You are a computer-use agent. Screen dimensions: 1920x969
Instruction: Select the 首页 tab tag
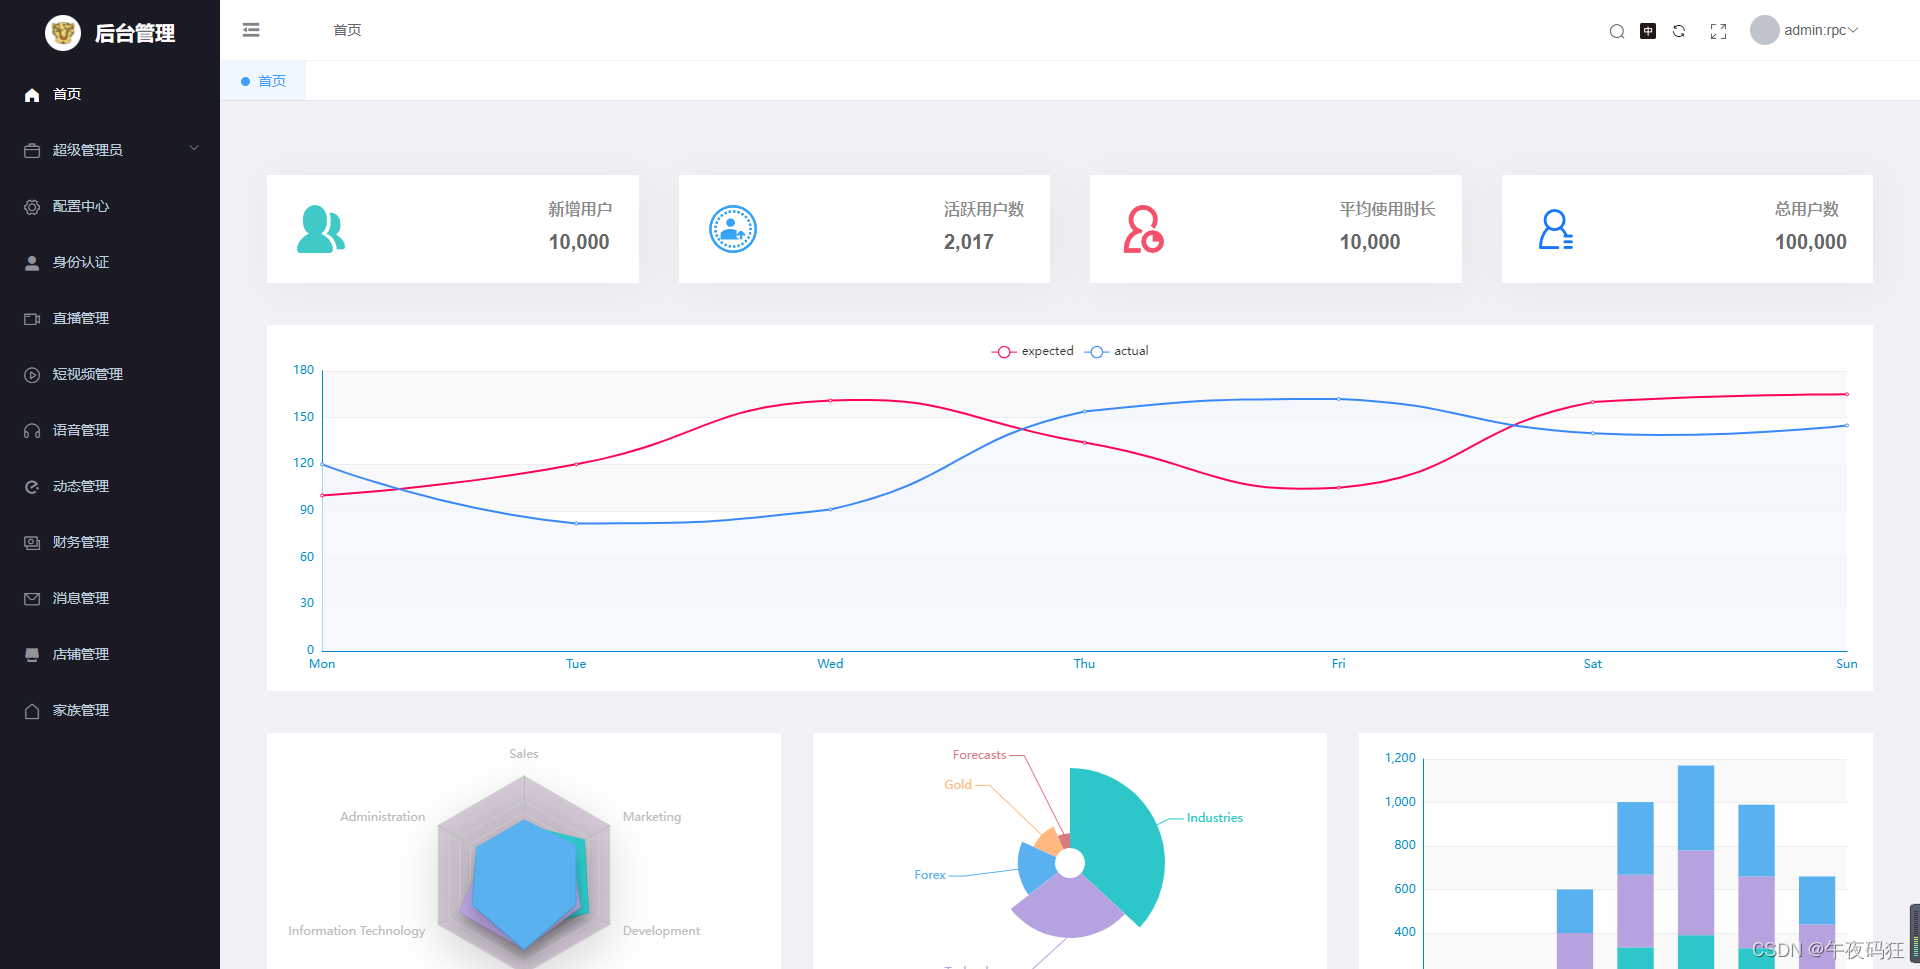pos(264,81)
